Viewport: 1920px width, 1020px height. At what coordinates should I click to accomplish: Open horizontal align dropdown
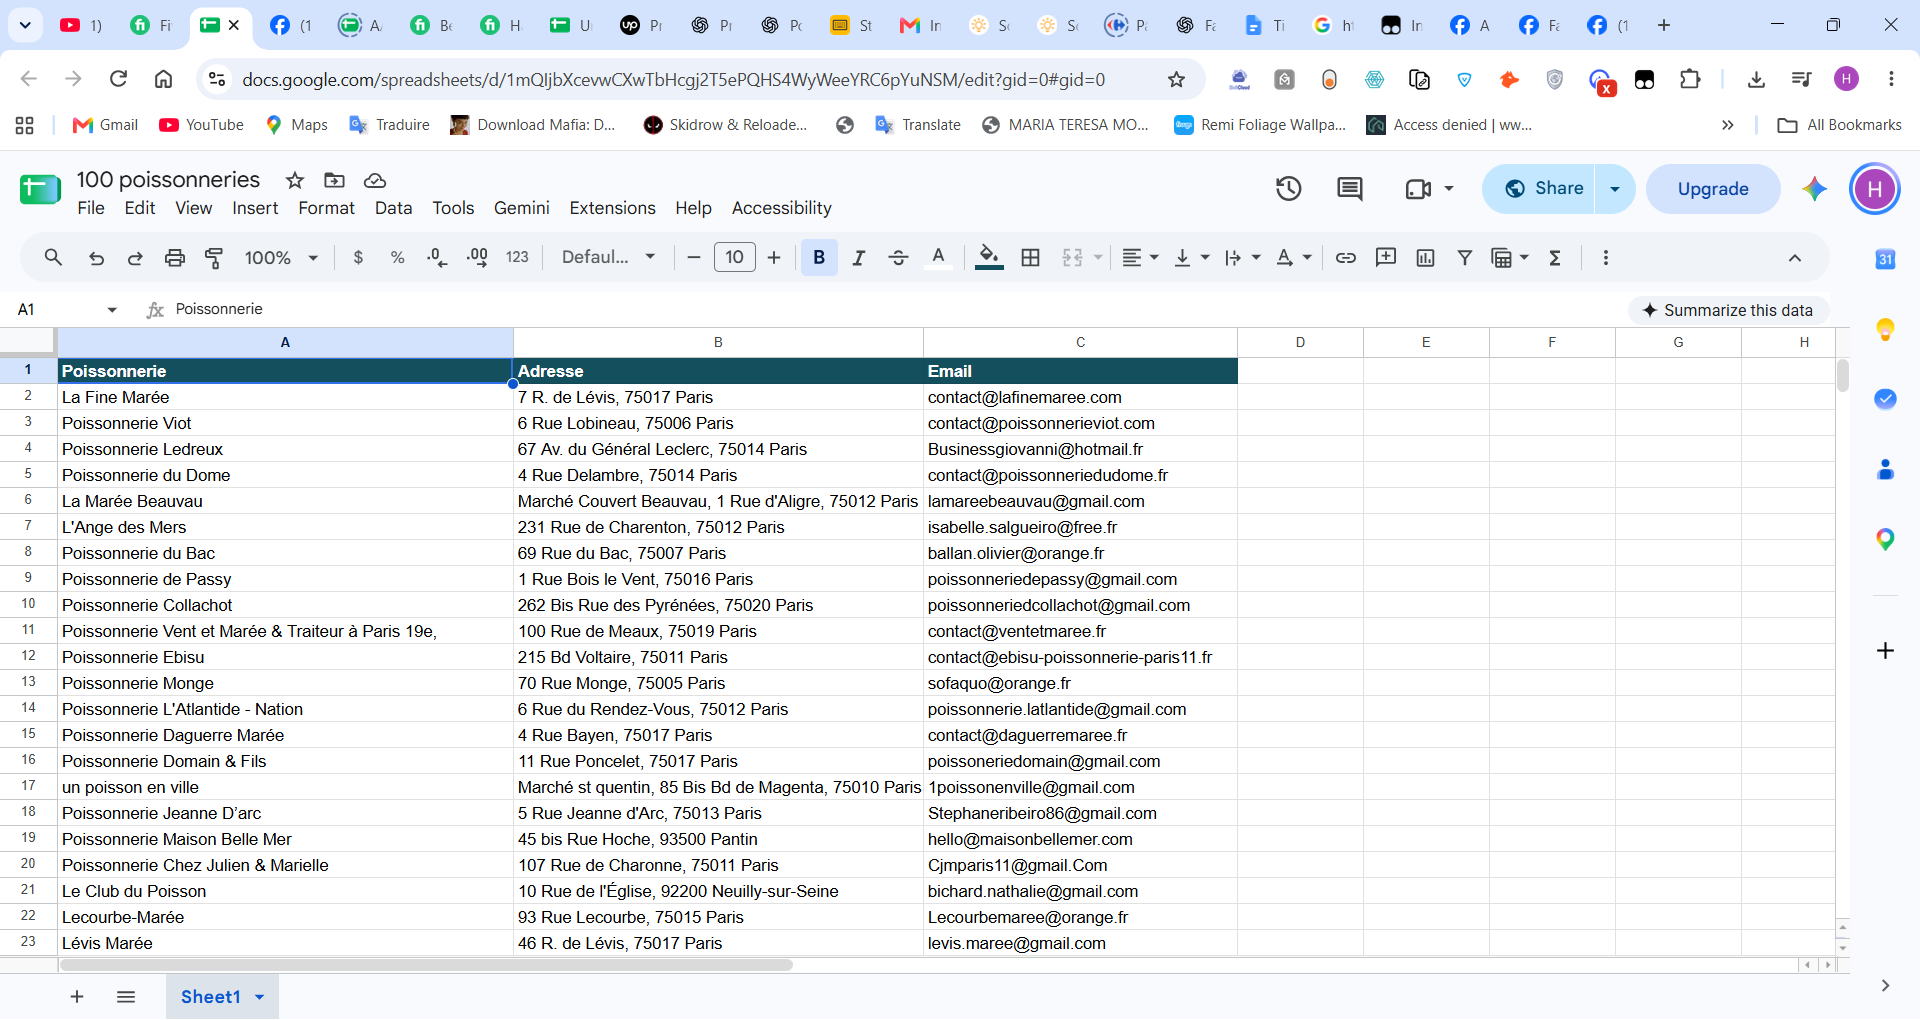coord(1140,258)
